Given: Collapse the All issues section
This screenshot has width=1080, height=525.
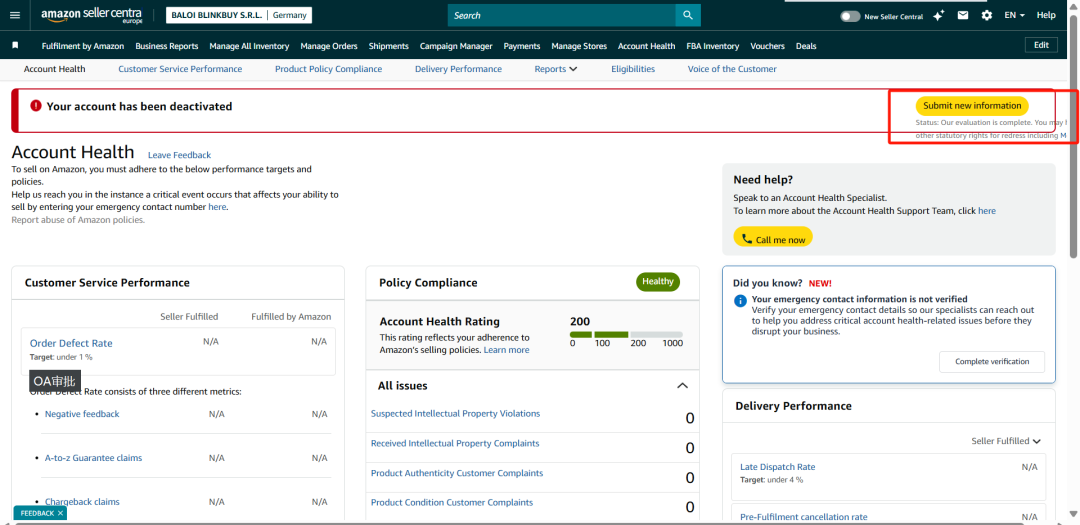Looking at the screenshot, I should tap(682, 386).
